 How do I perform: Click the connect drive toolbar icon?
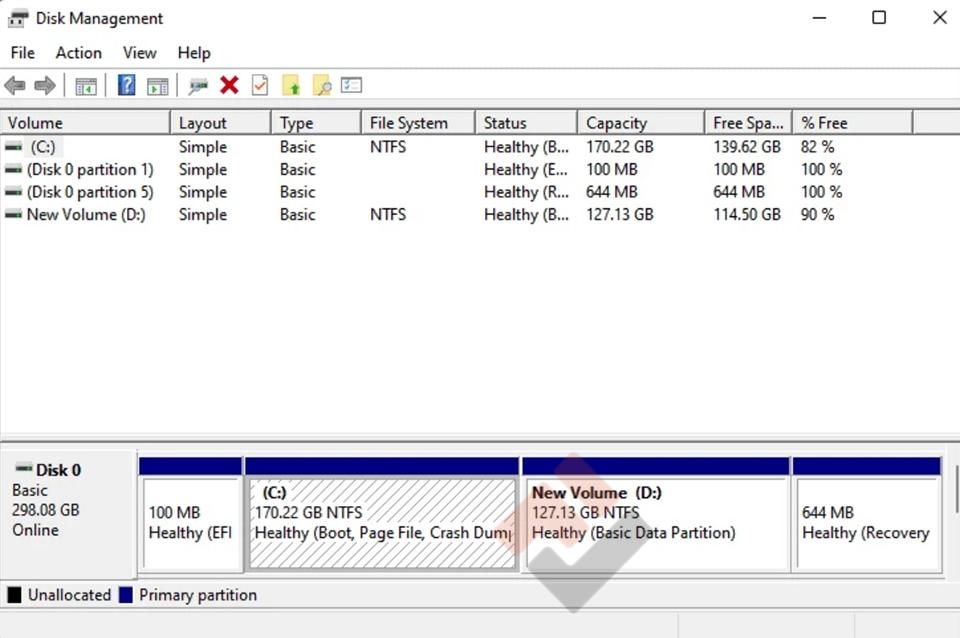pyautogui.click(x=198, y=86)
